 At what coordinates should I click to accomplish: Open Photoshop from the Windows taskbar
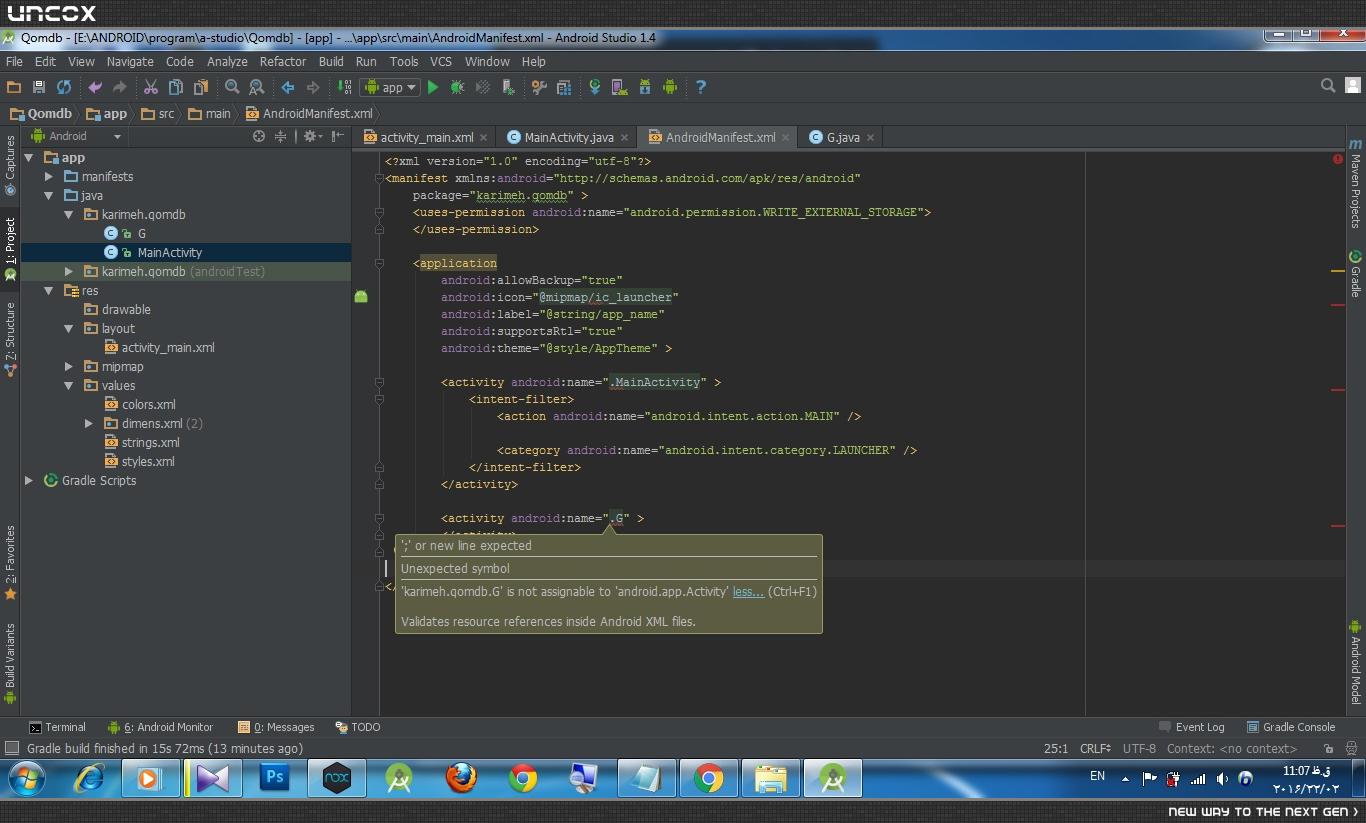(275, 777)
